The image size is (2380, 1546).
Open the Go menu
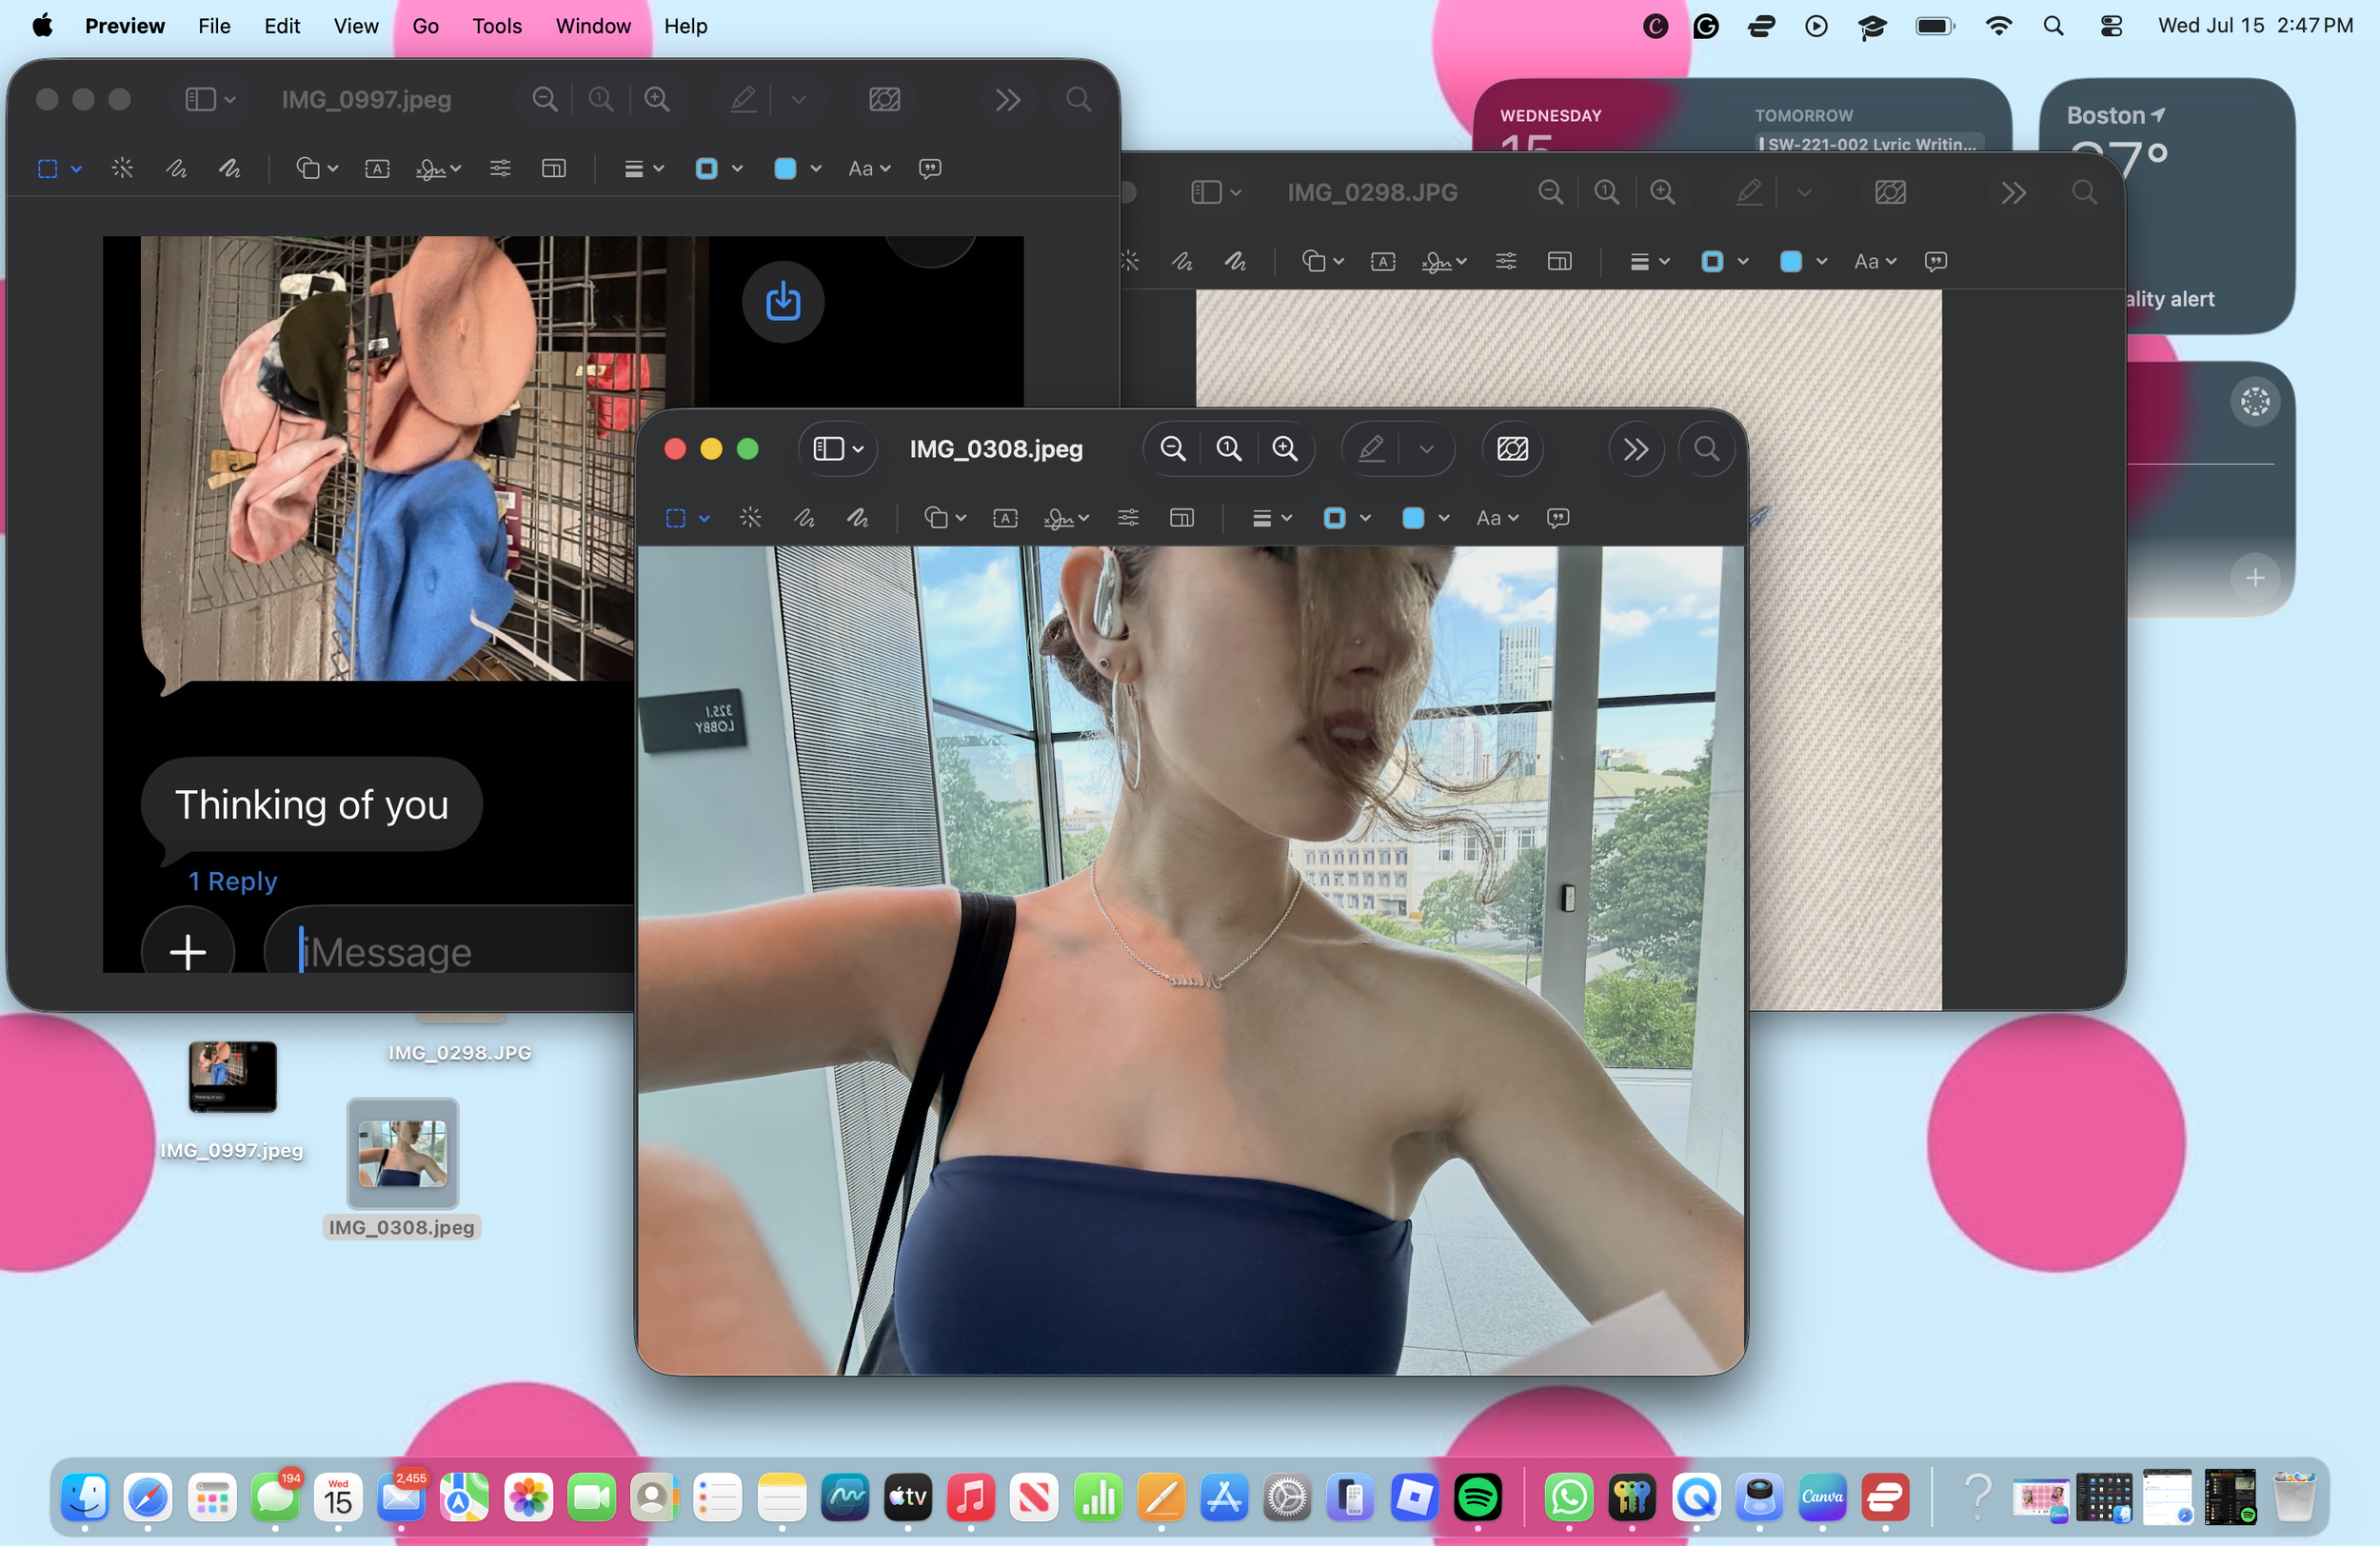click(425, 26)
